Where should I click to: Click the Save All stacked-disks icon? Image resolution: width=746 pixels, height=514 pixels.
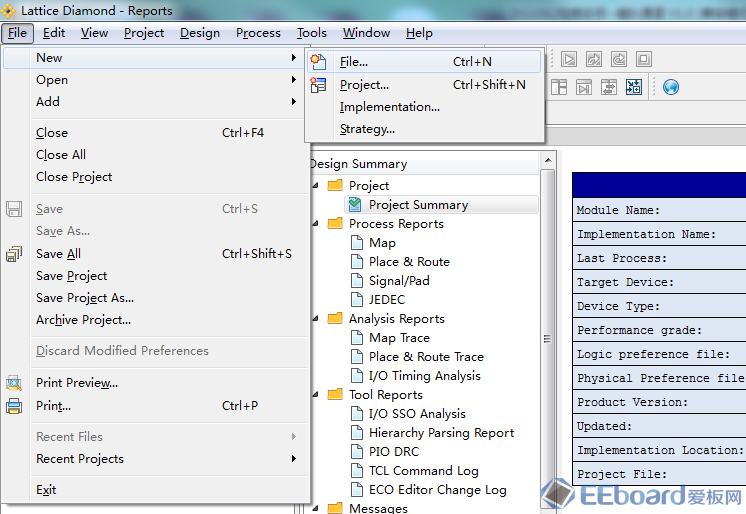coord(14,254)
